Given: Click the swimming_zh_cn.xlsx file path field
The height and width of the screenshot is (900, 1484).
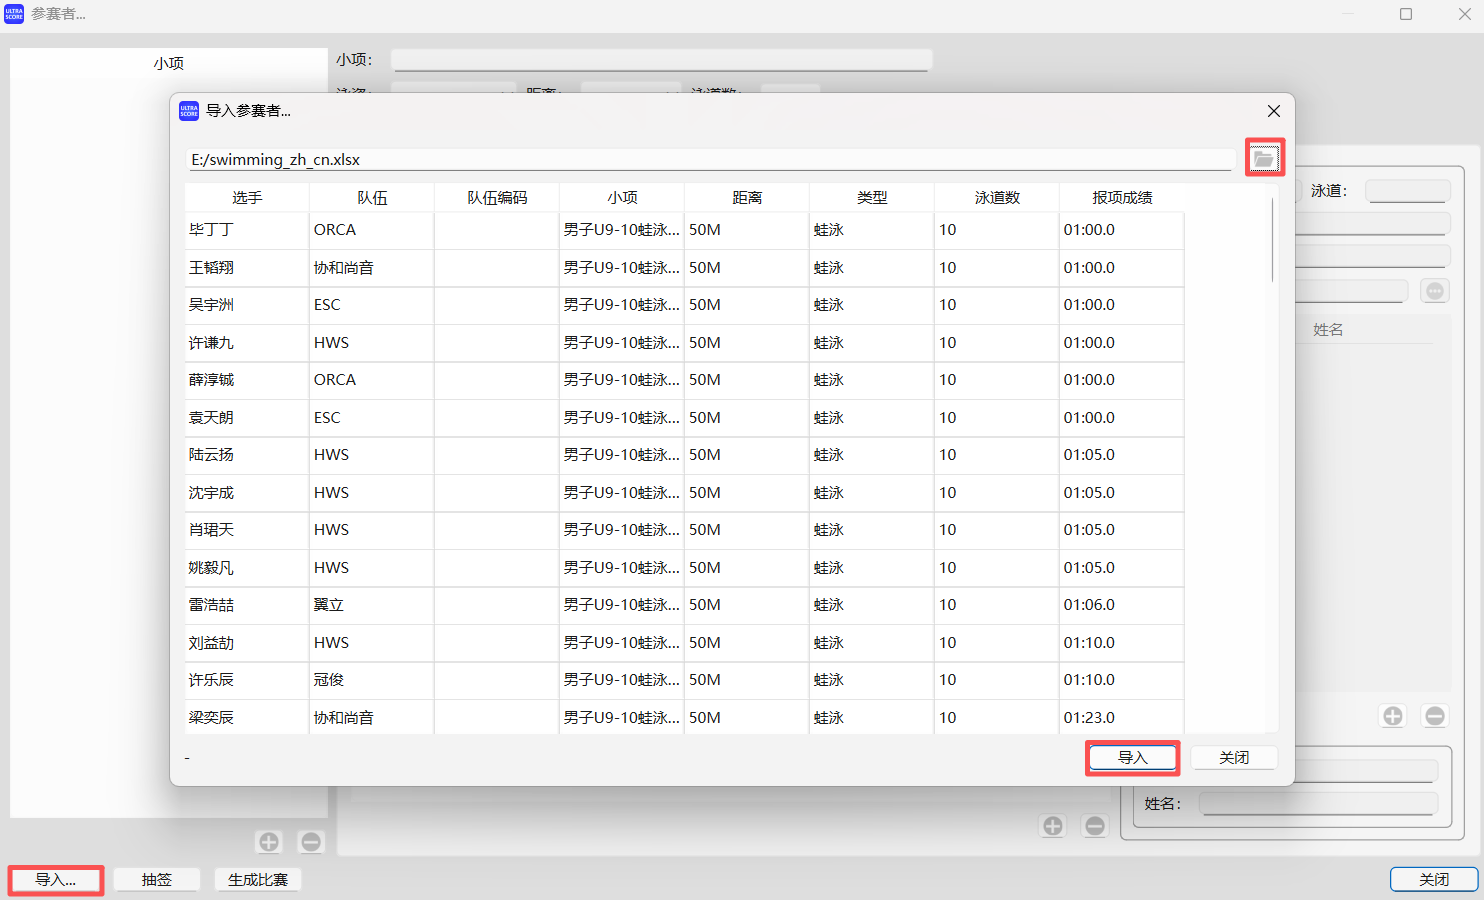Looking at the screenshot, I should tap(600, 159).
